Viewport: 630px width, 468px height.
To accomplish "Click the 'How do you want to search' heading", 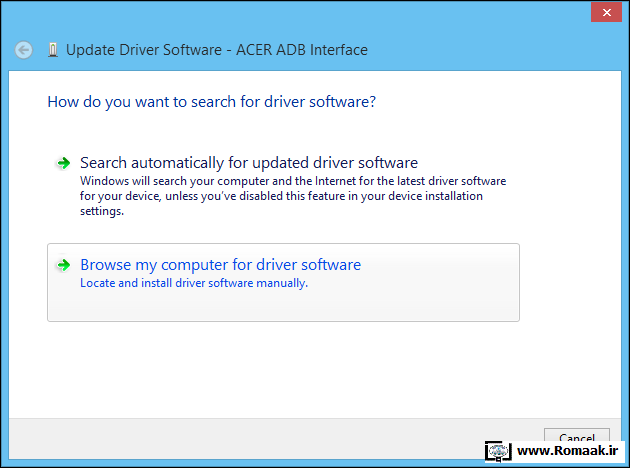I will (x=212, y=102).
